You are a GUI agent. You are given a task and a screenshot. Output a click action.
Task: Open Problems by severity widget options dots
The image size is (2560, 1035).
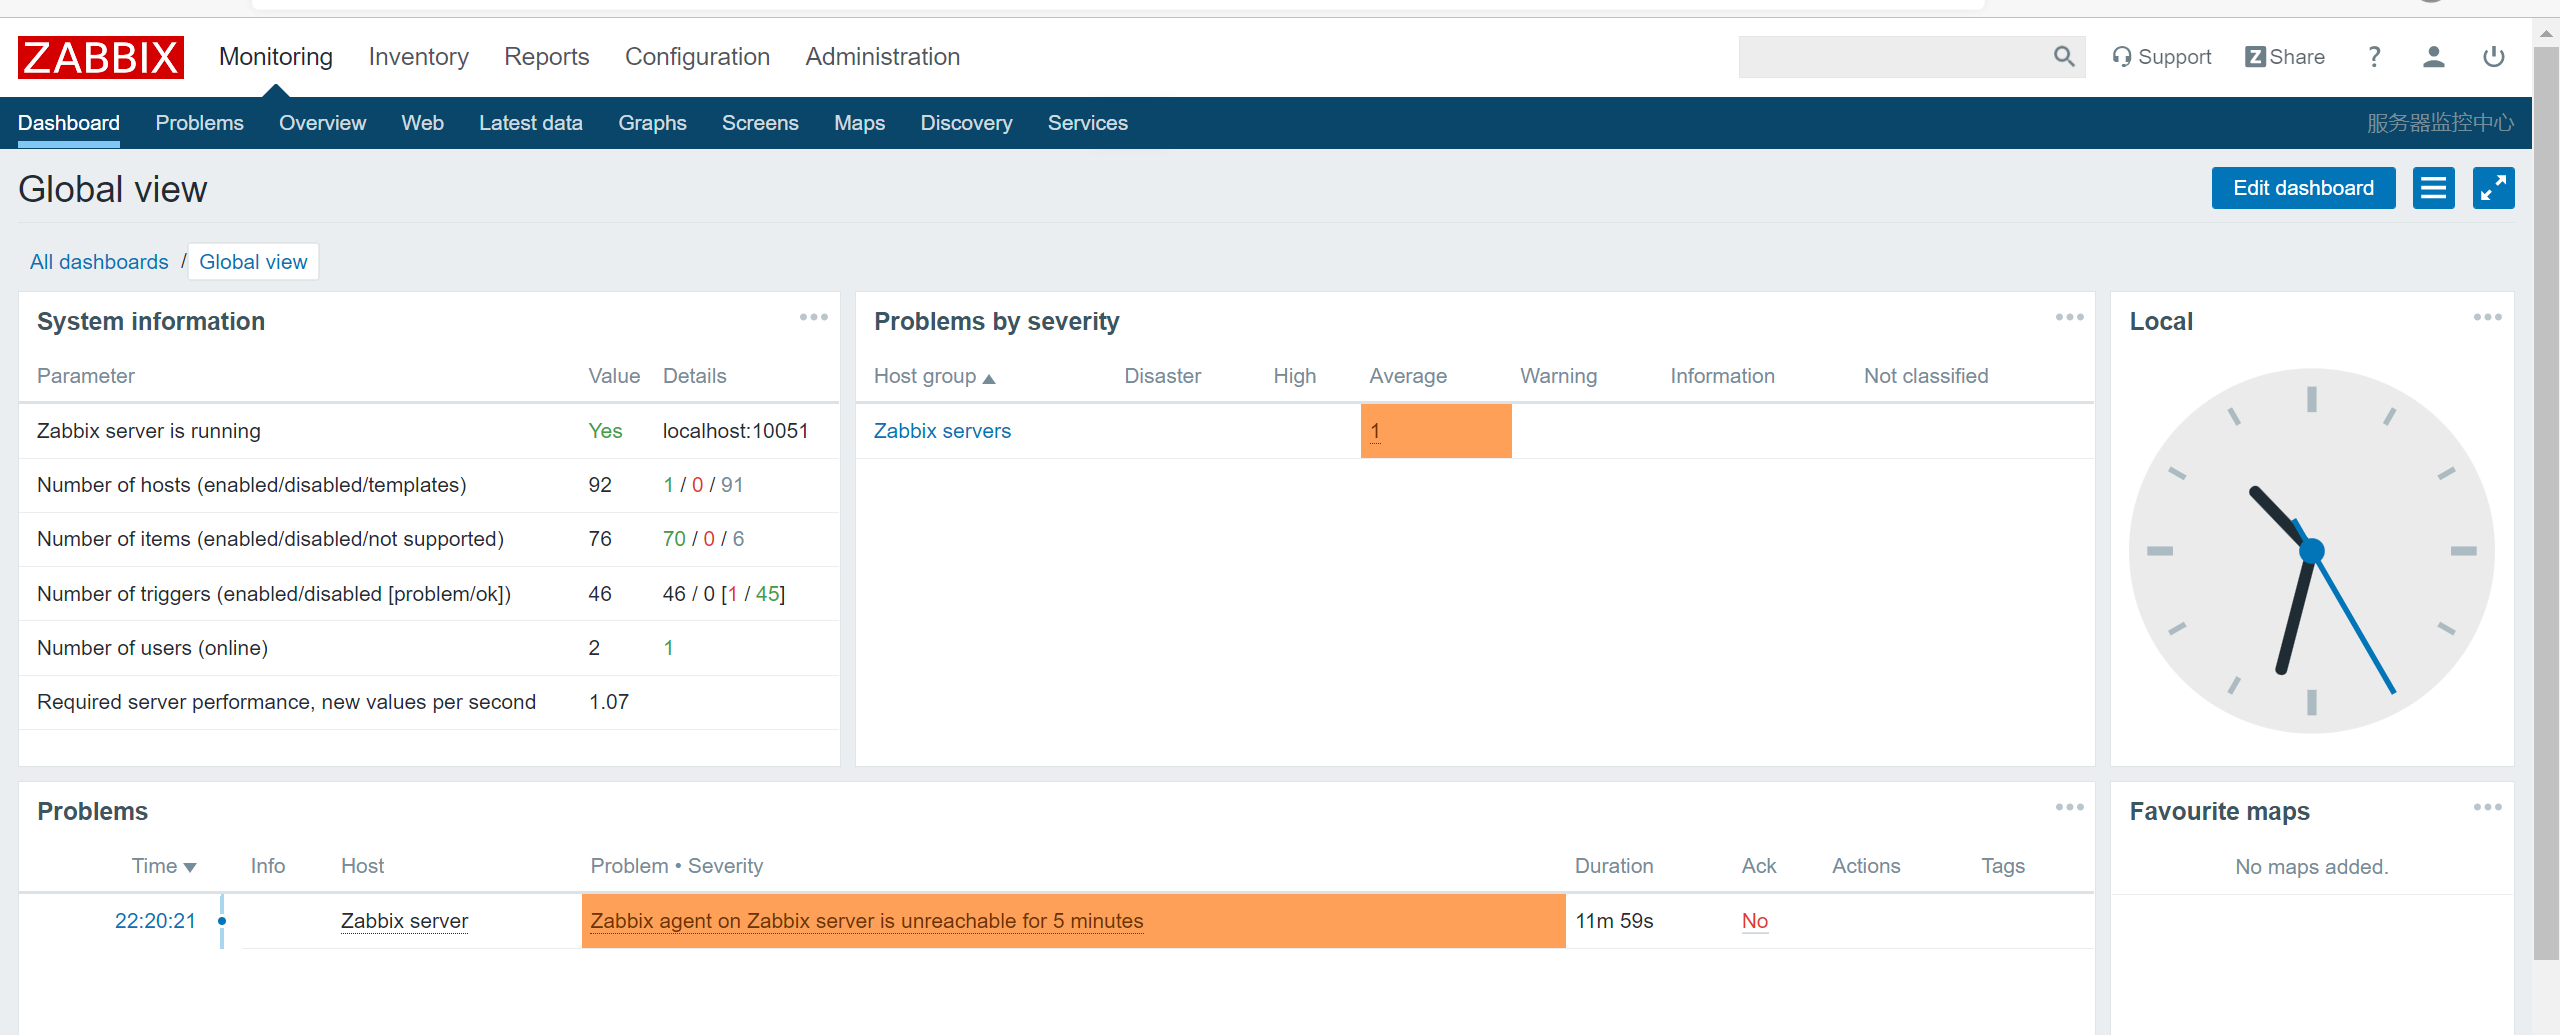pyautogui.click(x=2070, y=317)
